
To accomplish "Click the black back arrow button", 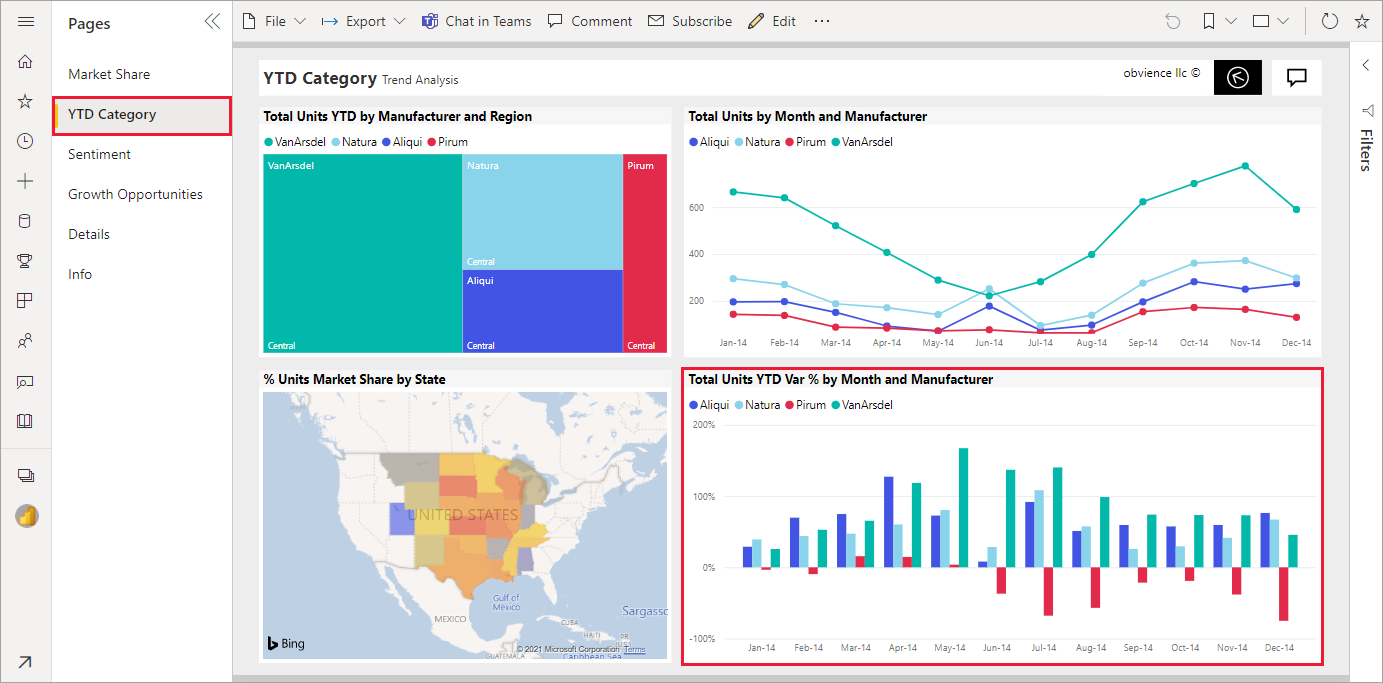I will click(x=1238, y=77).
